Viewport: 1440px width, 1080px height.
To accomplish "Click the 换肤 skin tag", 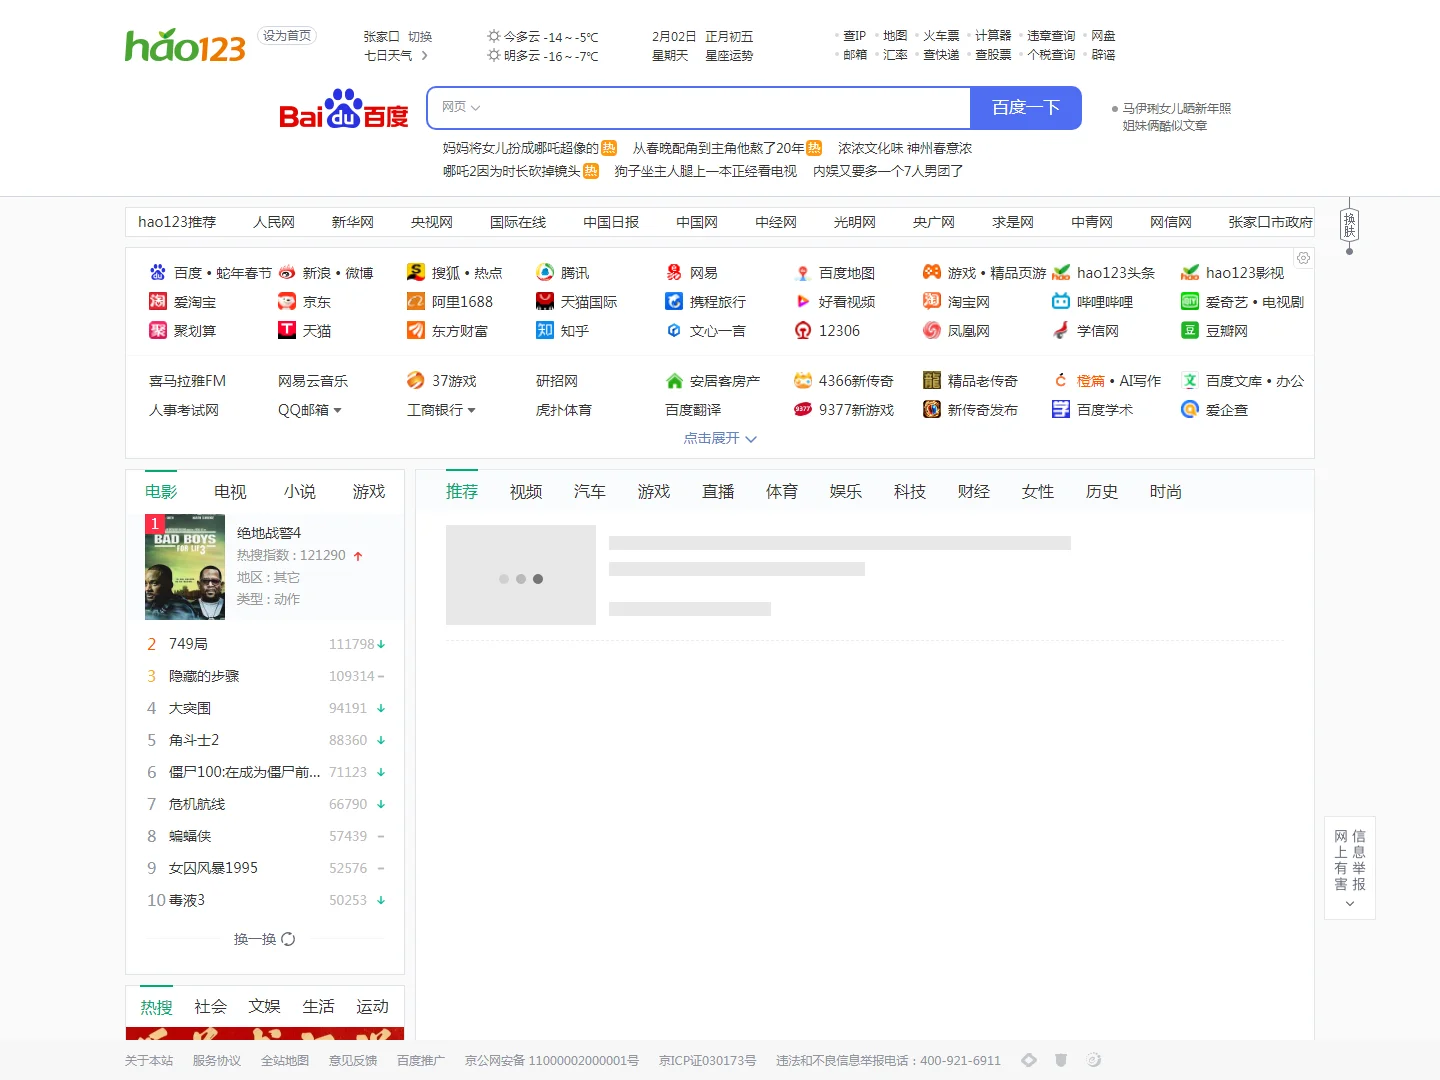I will (1349, 225).
